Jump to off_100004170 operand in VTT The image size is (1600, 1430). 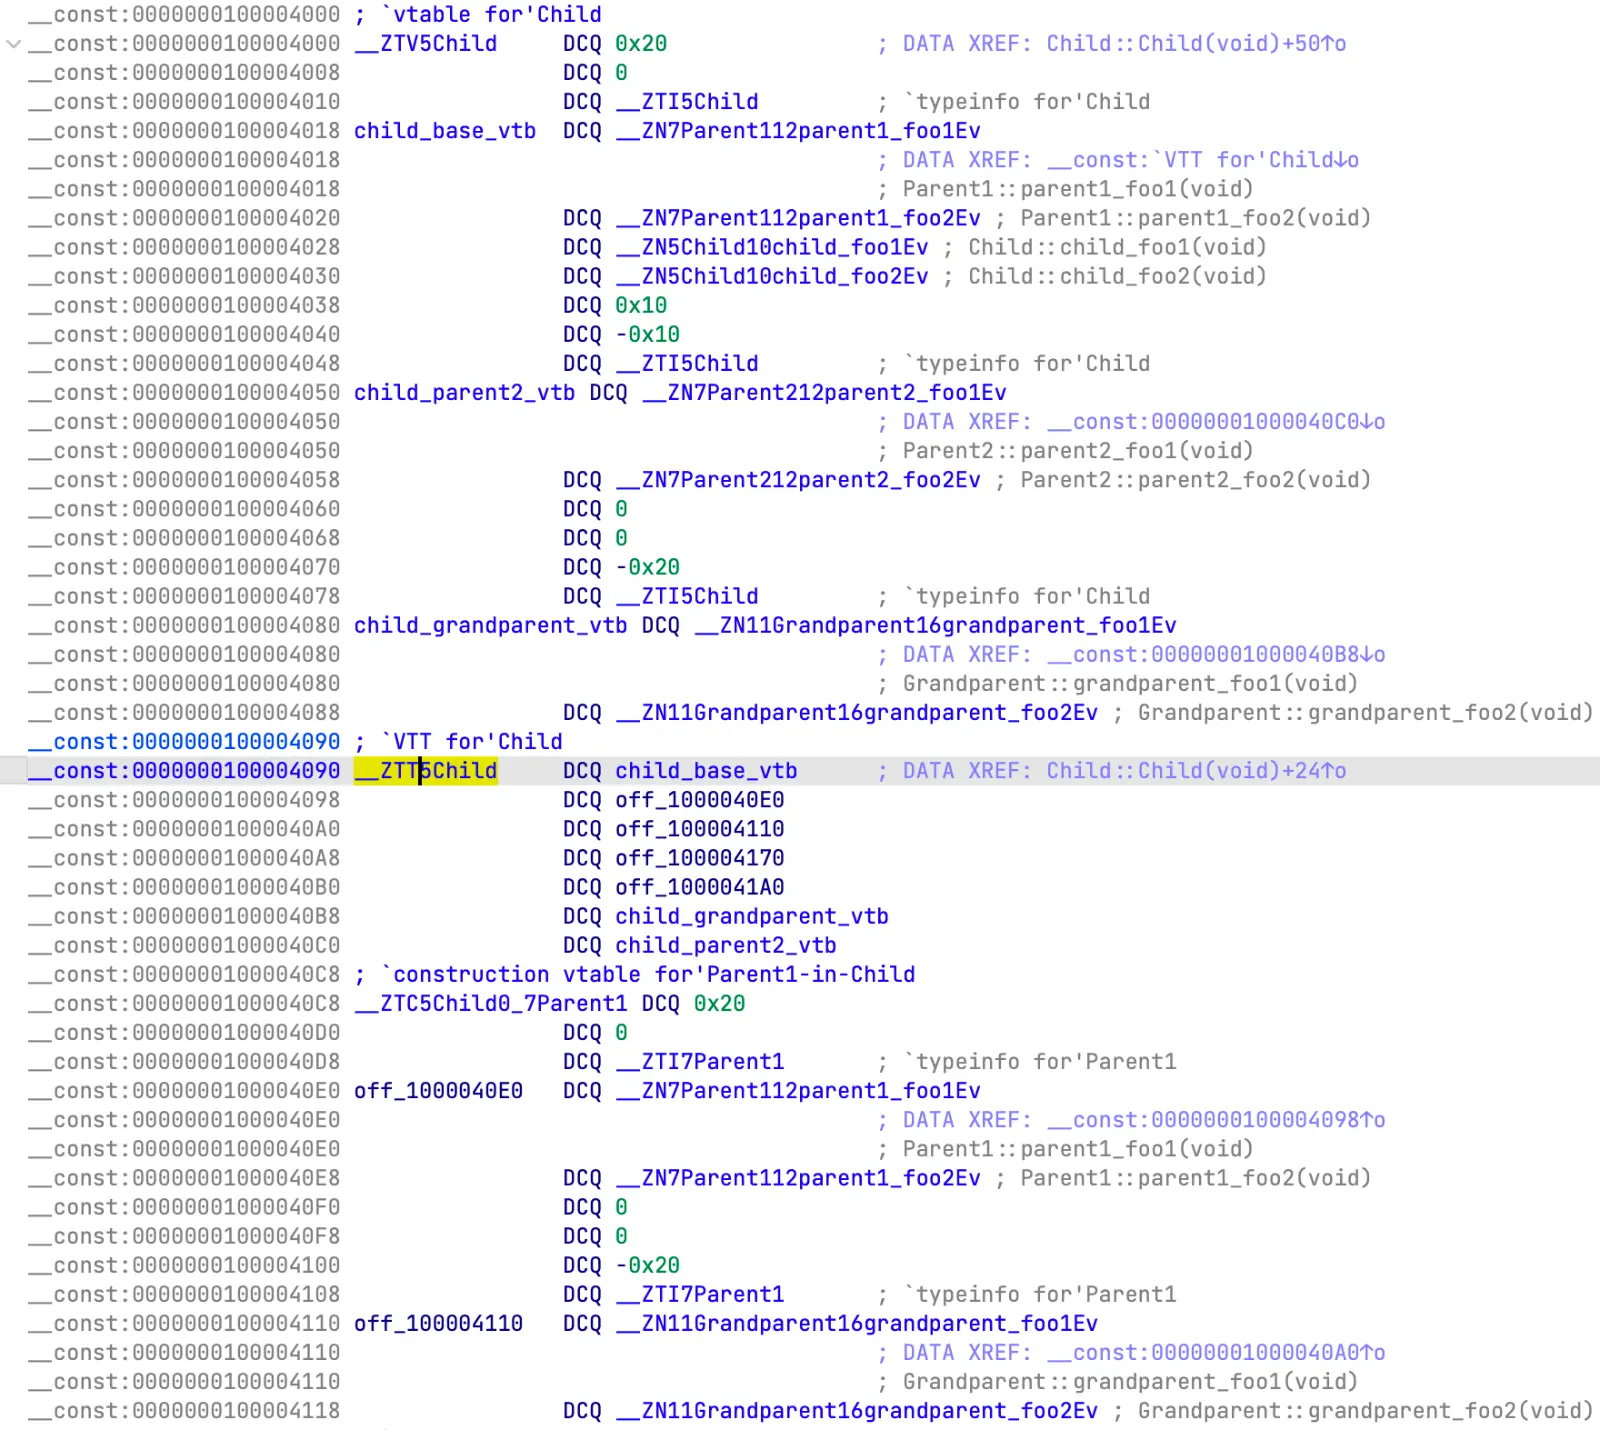click(699, 858)
